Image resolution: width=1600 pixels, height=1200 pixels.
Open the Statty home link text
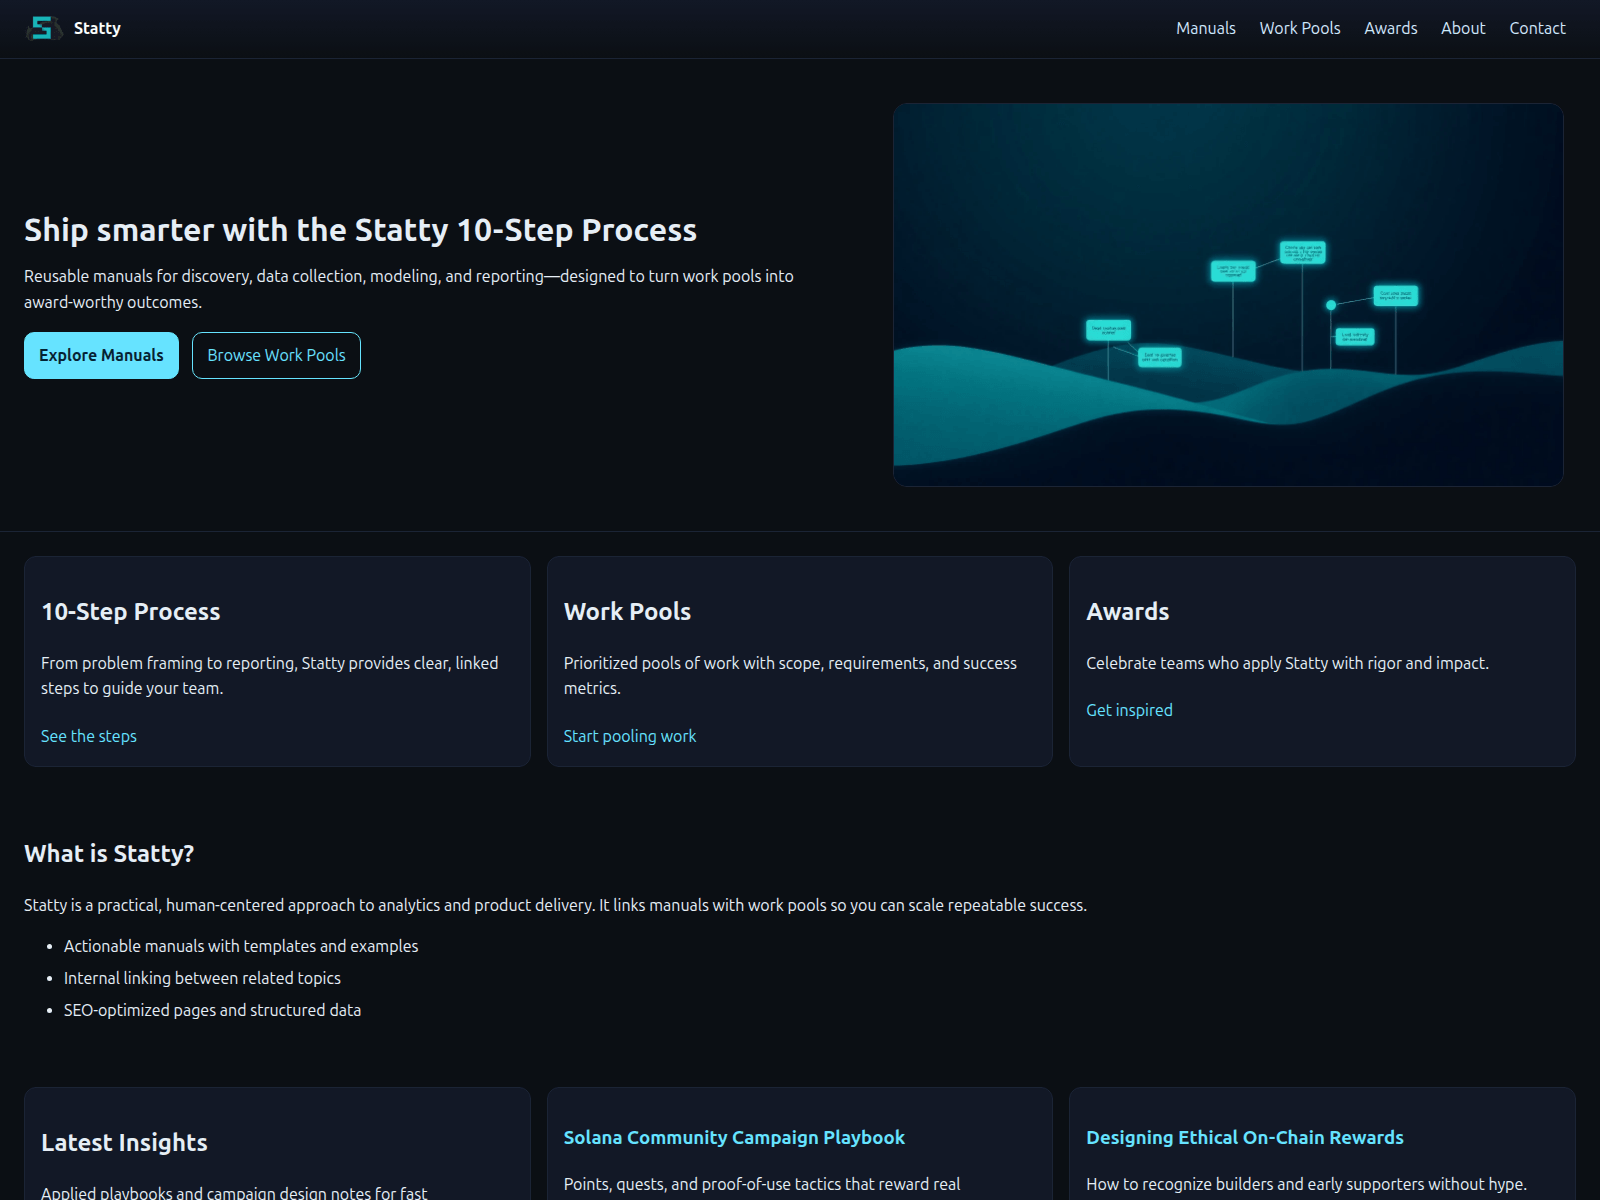pyautogui.click(x=97, y=28)
